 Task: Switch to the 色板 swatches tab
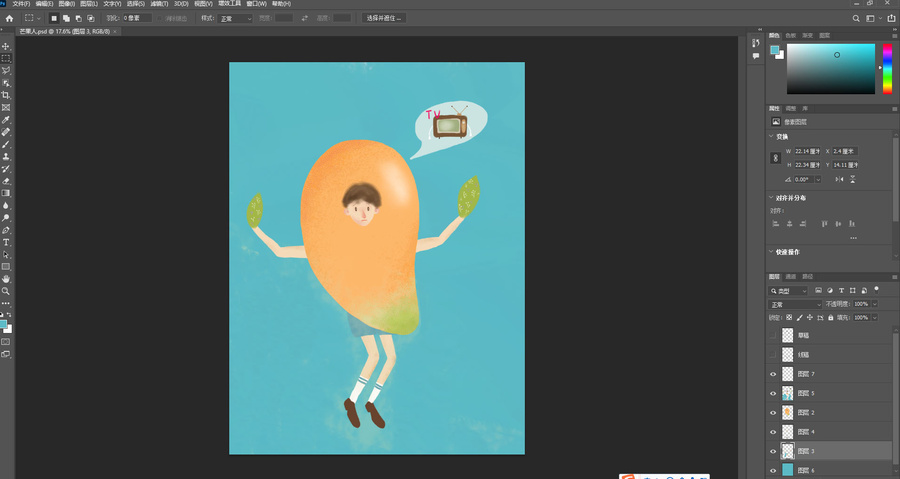tap(791, 36)
